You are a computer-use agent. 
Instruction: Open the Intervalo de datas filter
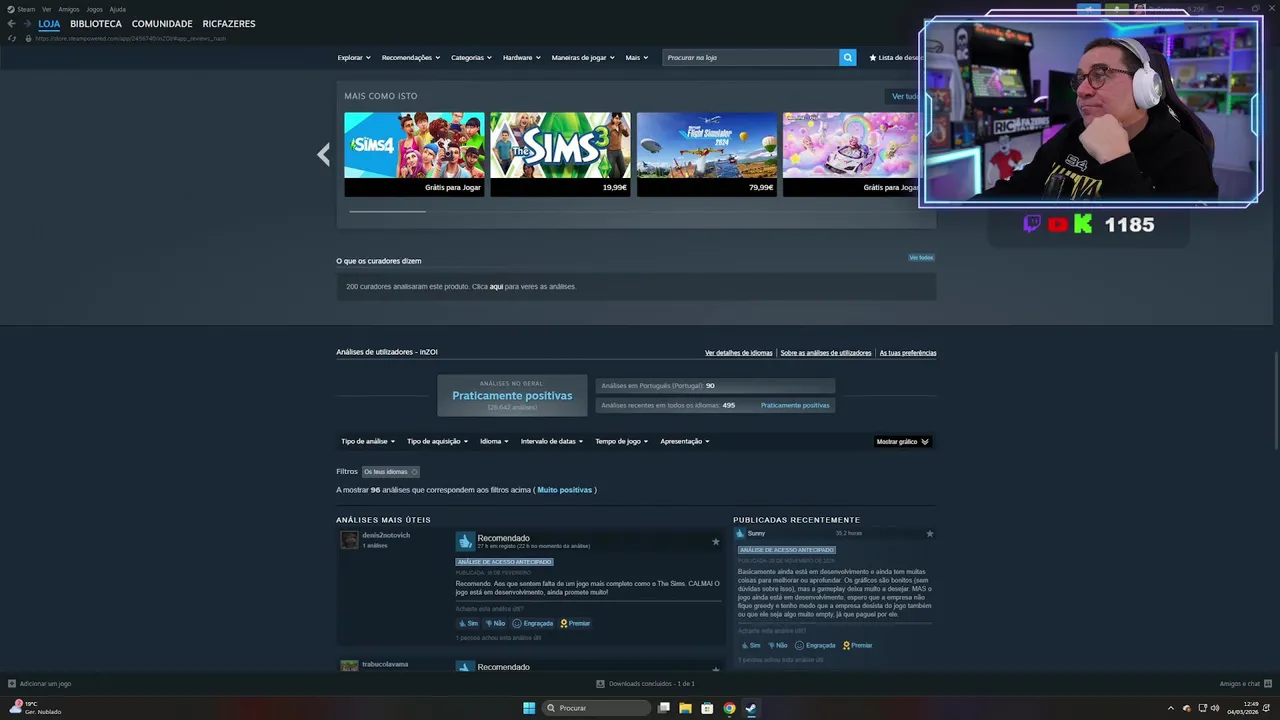click(x=552, y=441)
